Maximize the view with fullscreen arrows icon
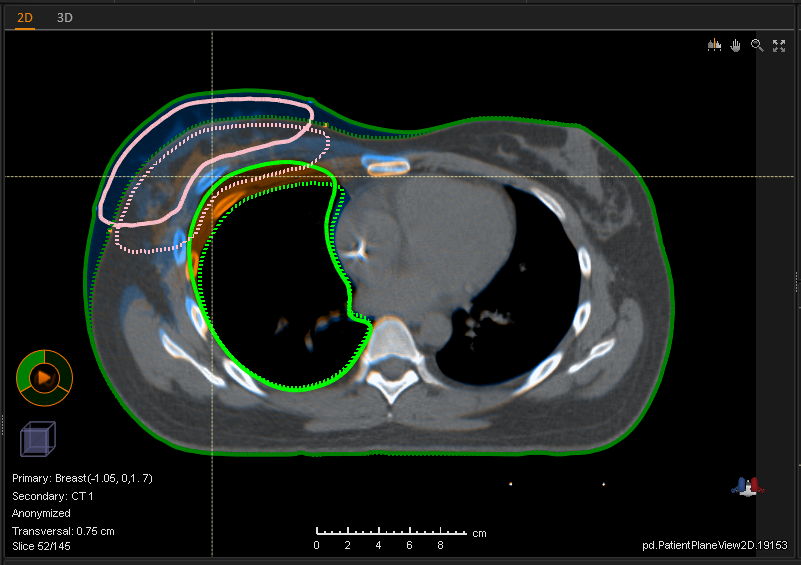Image resolution: width=801 pixels, height=565 pixels. pos(779,46)
